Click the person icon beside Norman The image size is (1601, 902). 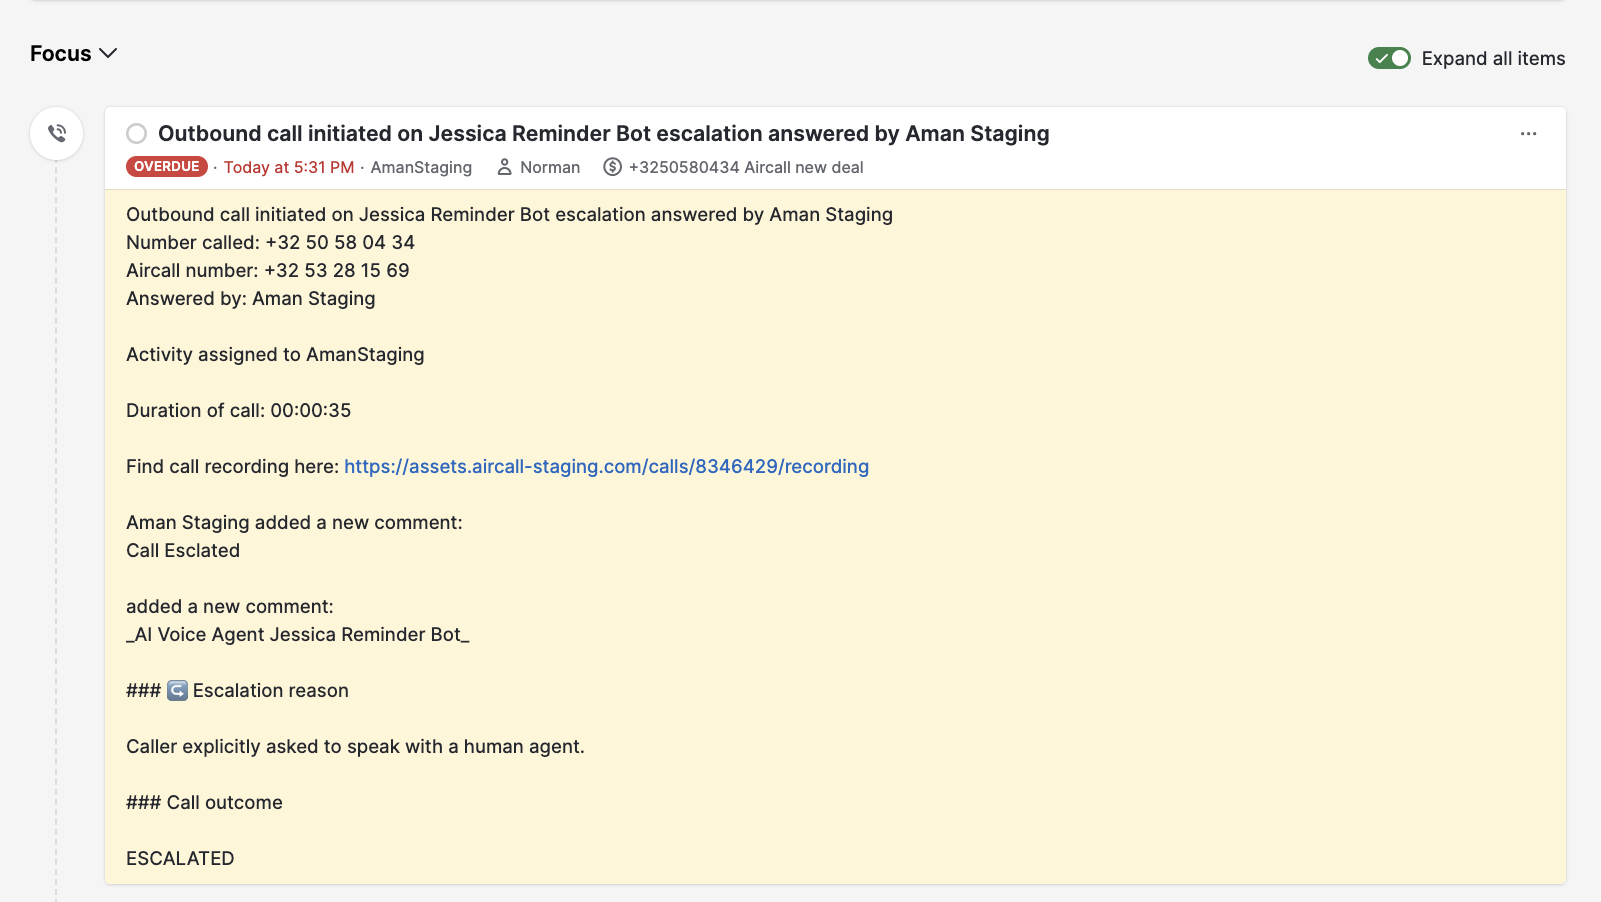click(x=505, y=167)
